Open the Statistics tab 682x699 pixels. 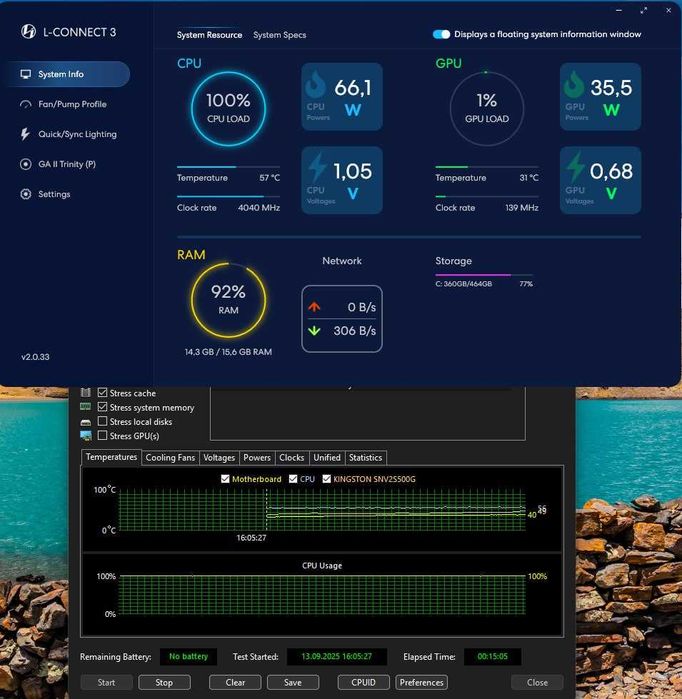(x=366, y=458)
